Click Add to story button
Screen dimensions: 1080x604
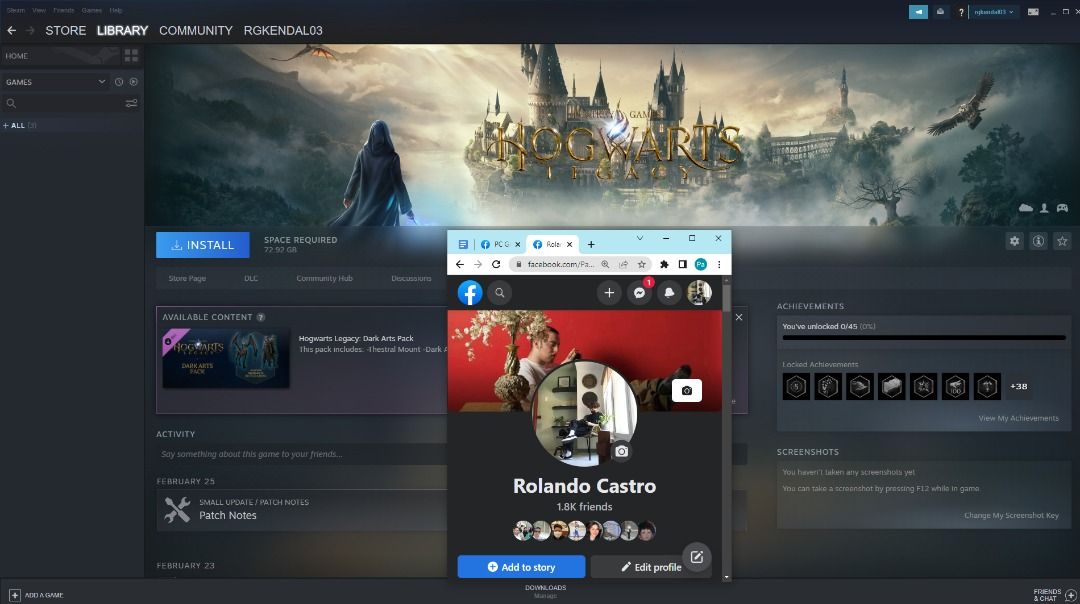pos(521,567)
